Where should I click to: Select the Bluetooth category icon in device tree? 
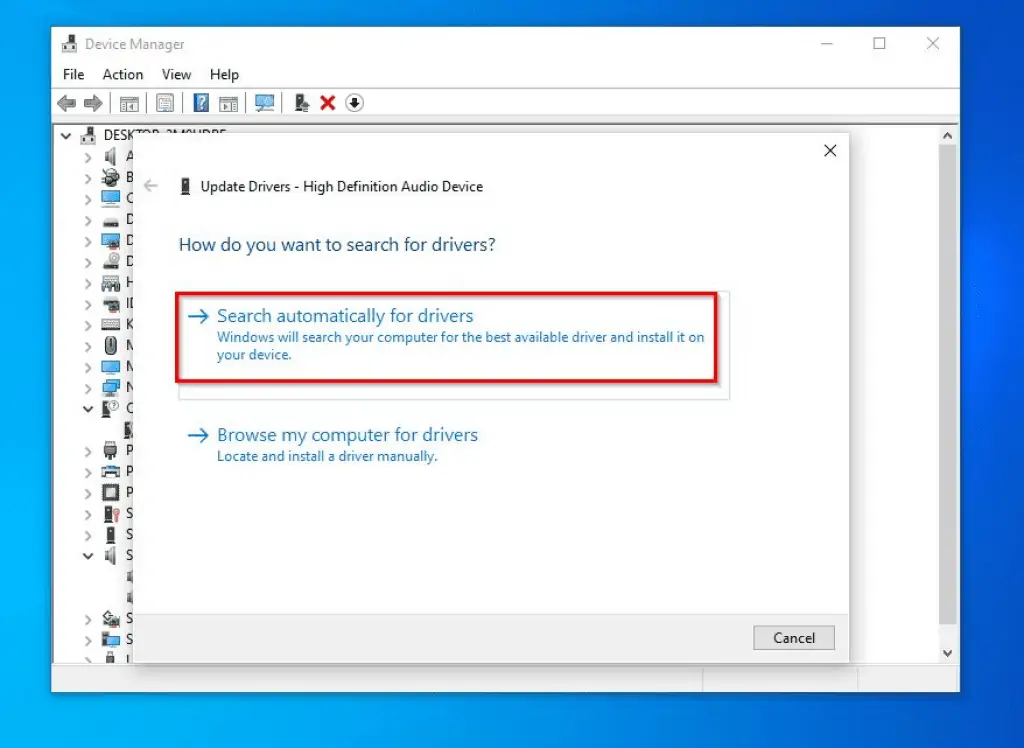tap(110, 177)
